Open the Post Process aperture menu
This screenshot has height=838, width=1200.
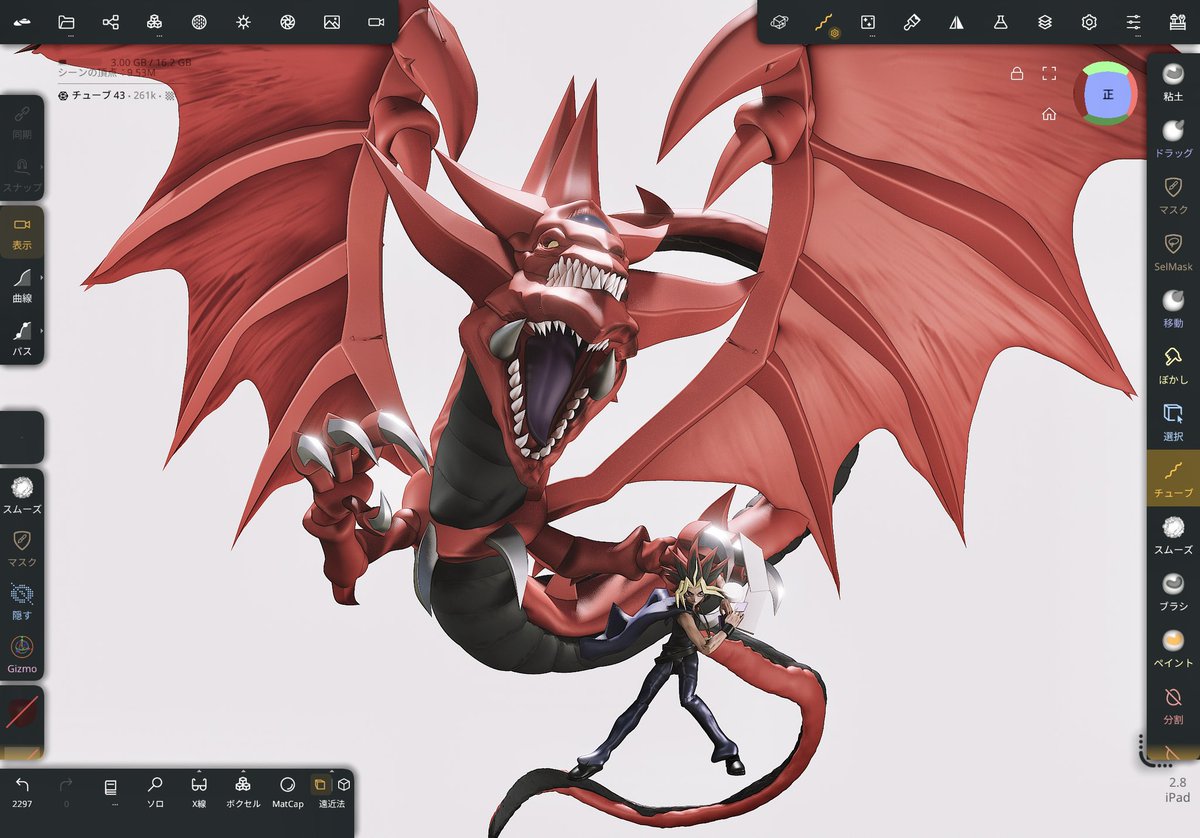287,22
